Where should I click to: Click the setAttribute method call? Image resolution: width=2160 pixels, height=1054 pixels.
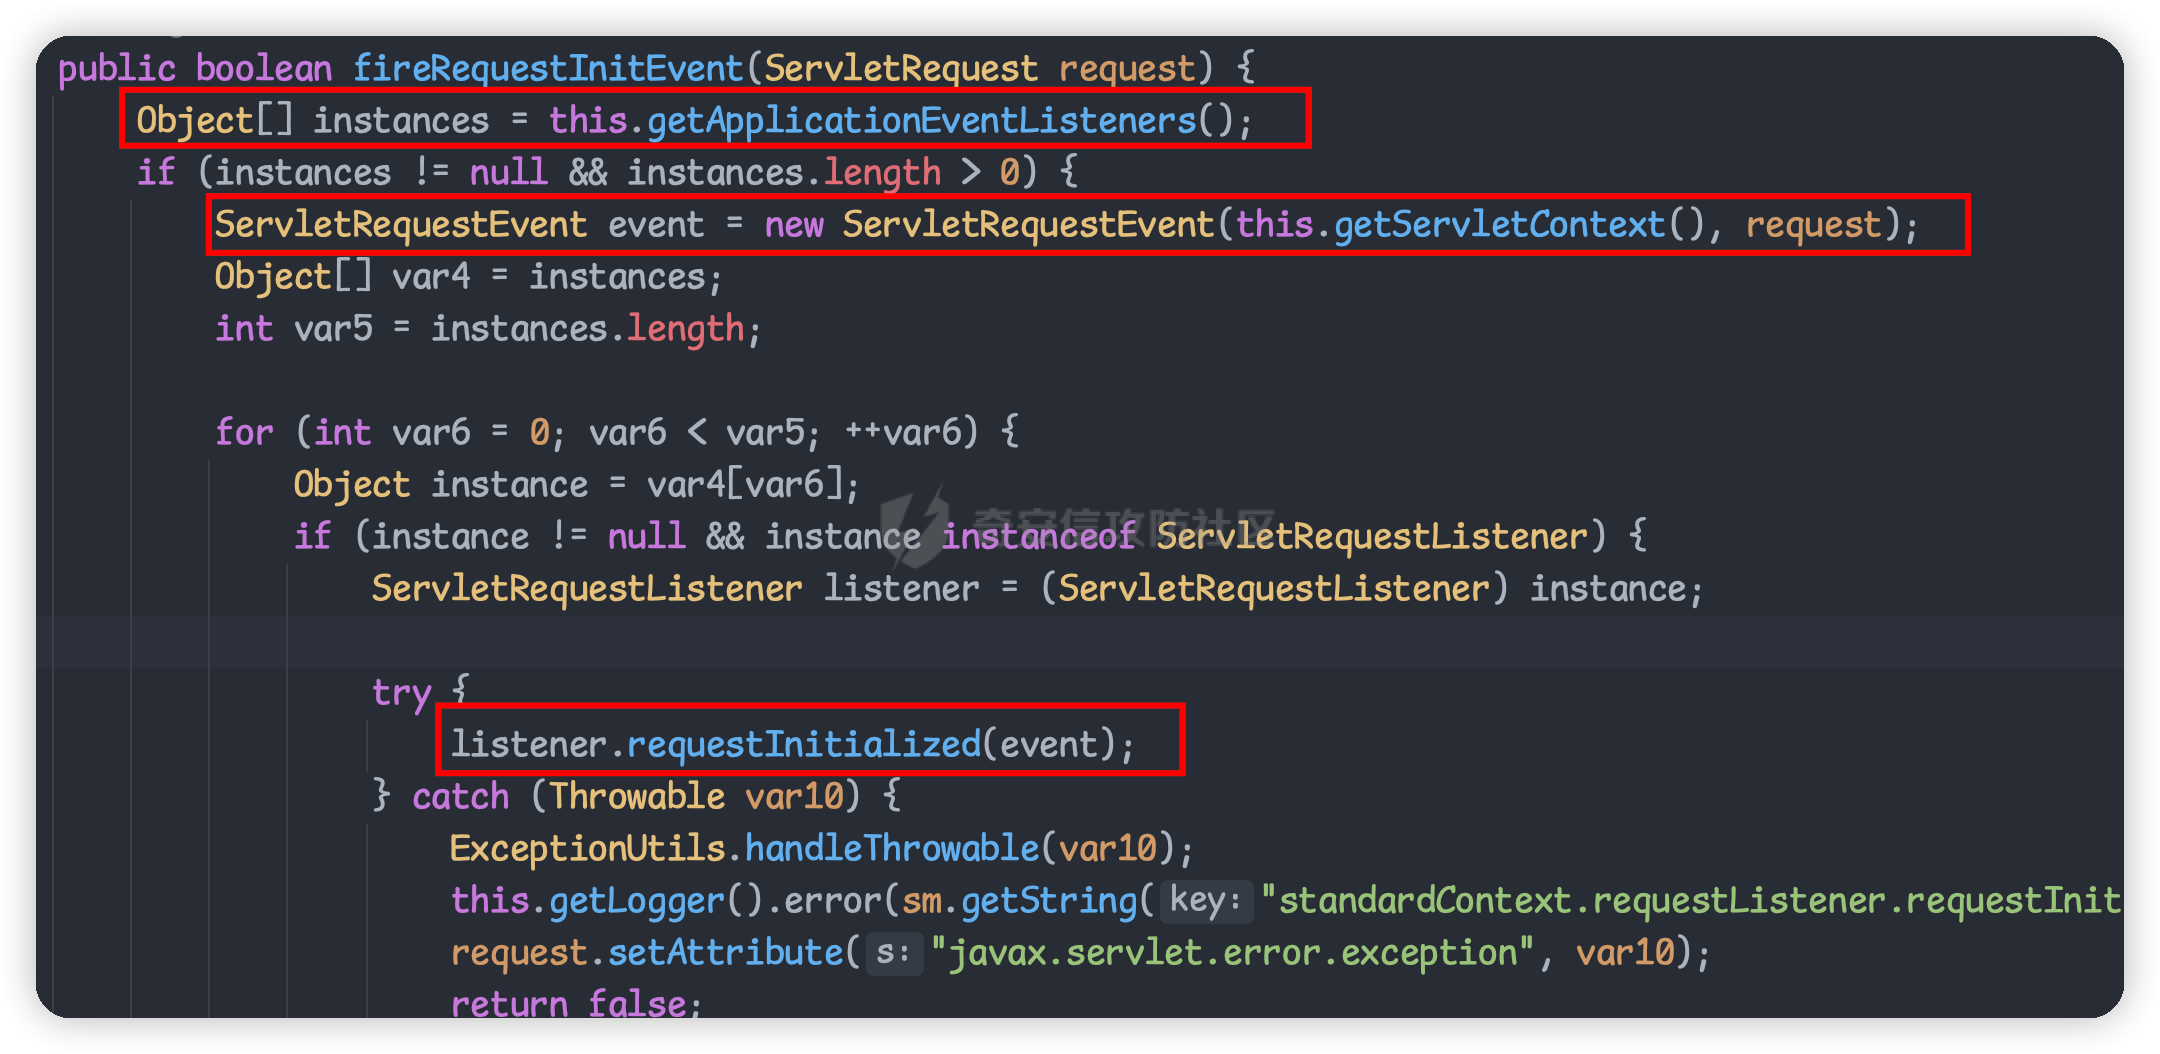click(725, 952)
